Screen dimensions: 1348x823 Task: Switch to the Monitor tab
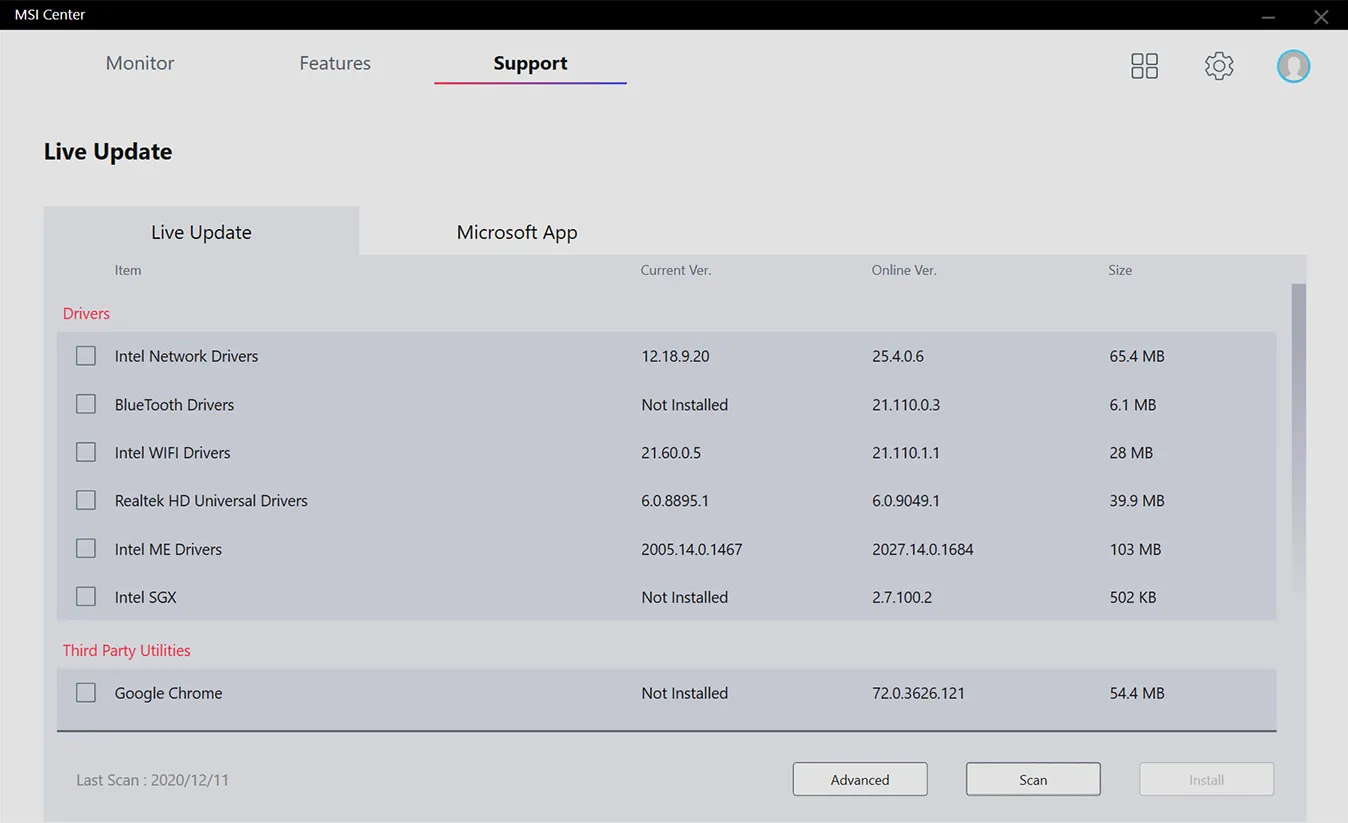(x=140, y=63)
